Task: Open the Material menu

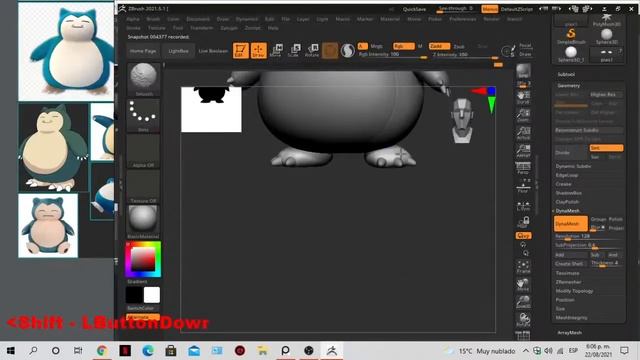Action: (390, 19)
